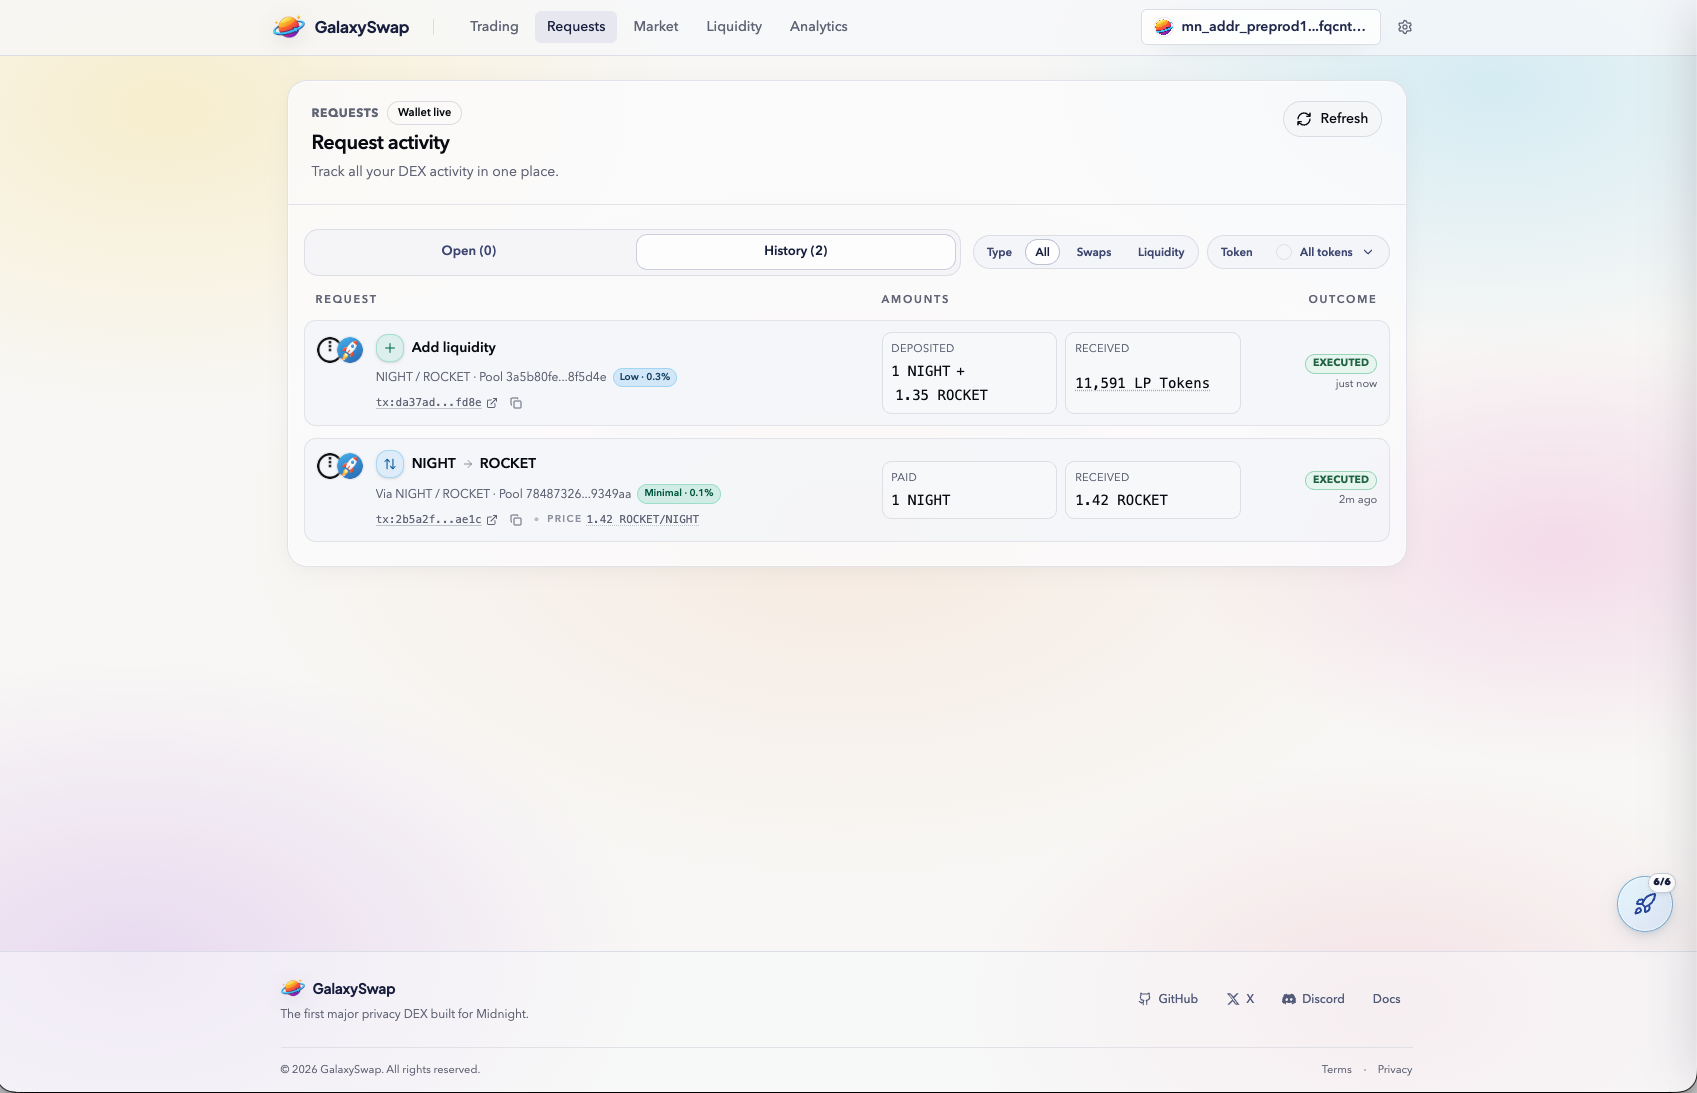Filter requests by Liquidity type
Screen dimensions: 1697x1093
click(1160, 252)
